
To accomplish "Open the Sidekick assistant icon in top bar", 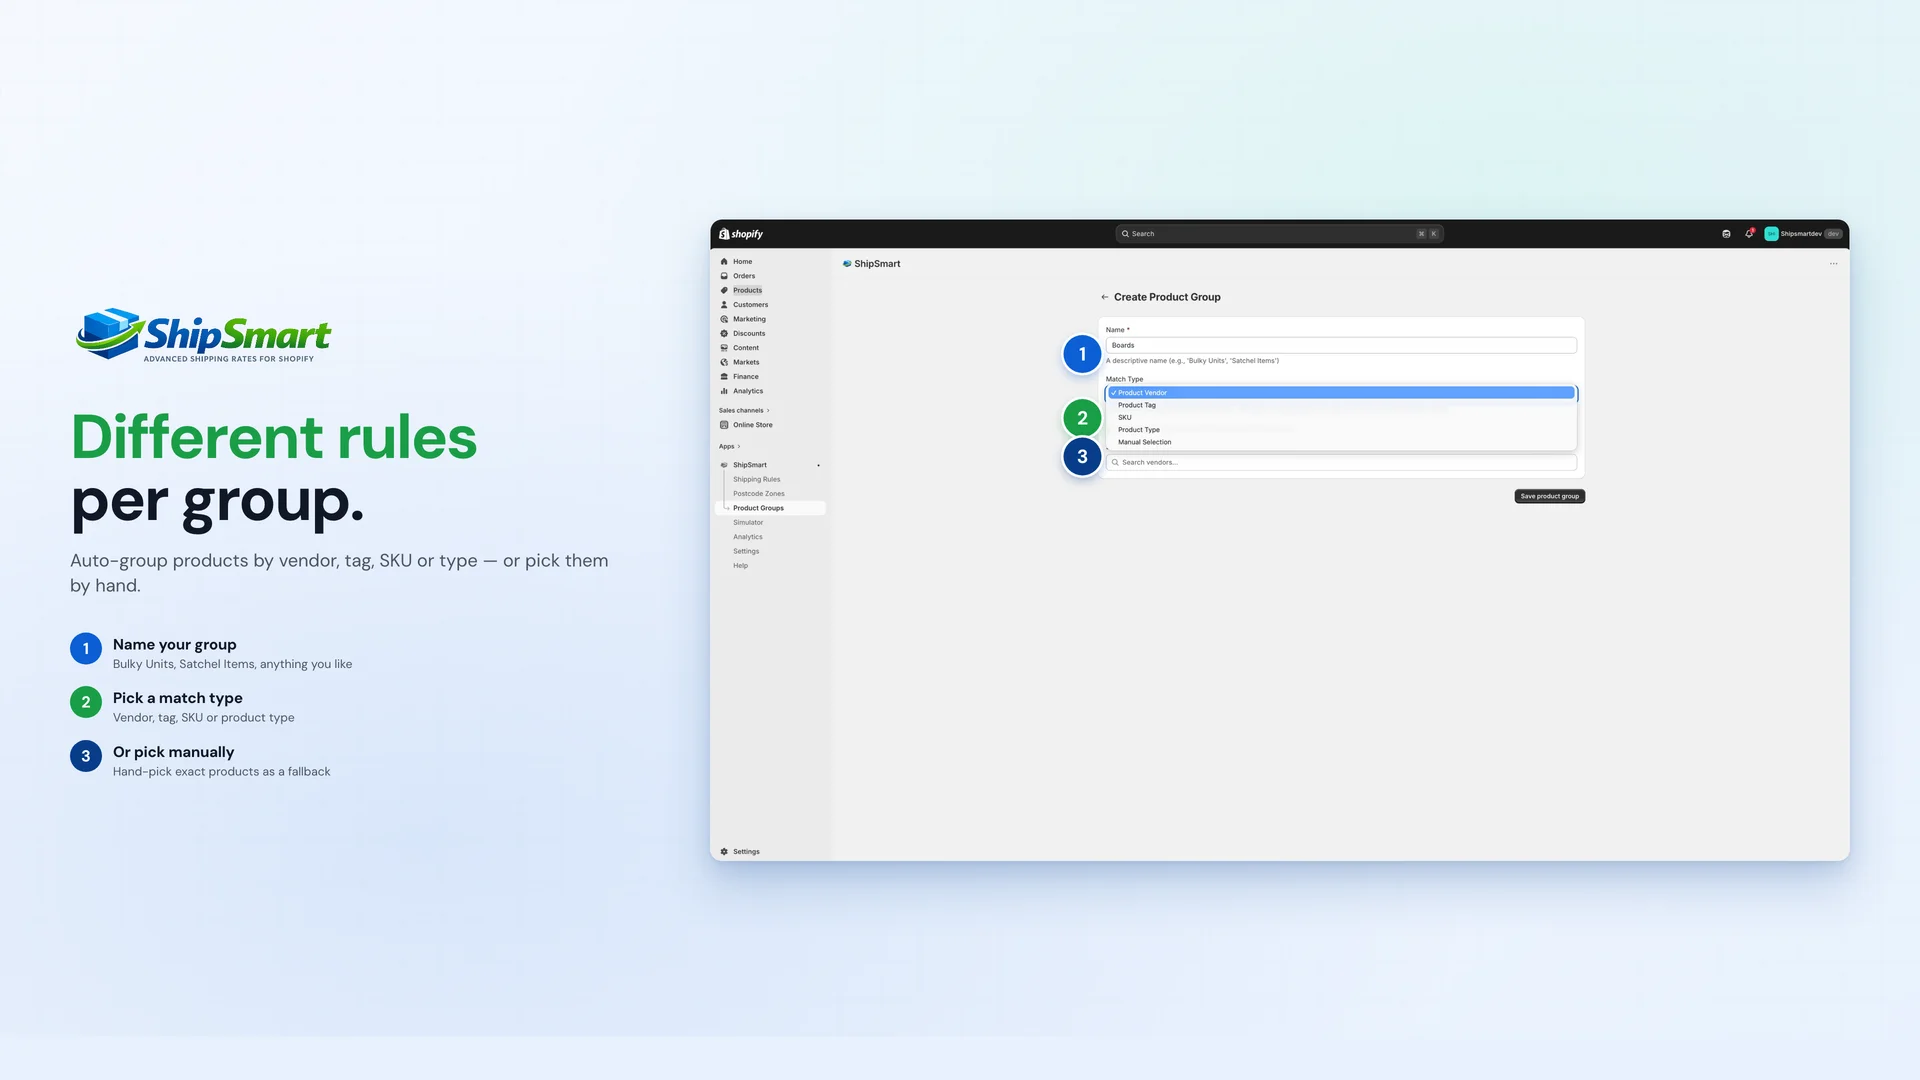I will click(x=1726, y=234).
